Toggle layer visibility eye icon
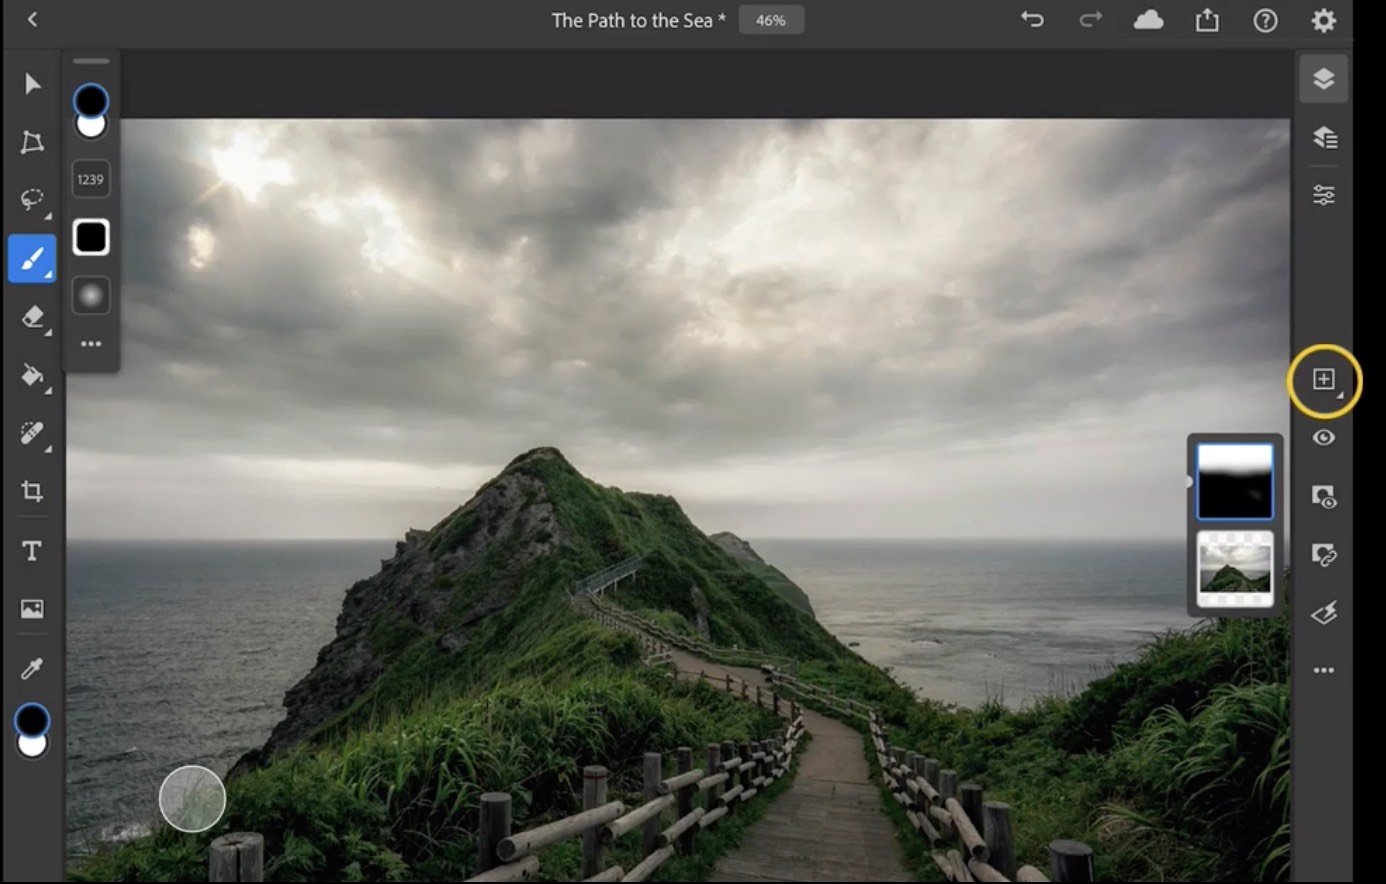This screenshot has width=1386, height=884. pyautogui.click(x=1324, y=437)
